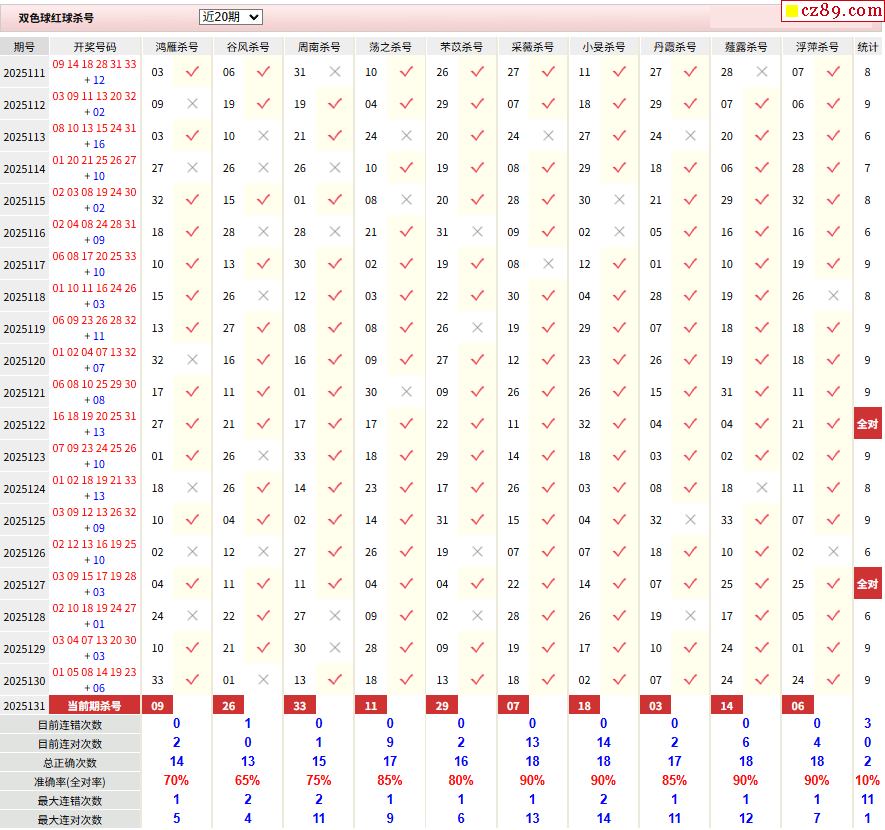Click the 小旻杀号 X mark in row 2025115
The height and width of the screenshot is (830, 885).
coord(619,200)
